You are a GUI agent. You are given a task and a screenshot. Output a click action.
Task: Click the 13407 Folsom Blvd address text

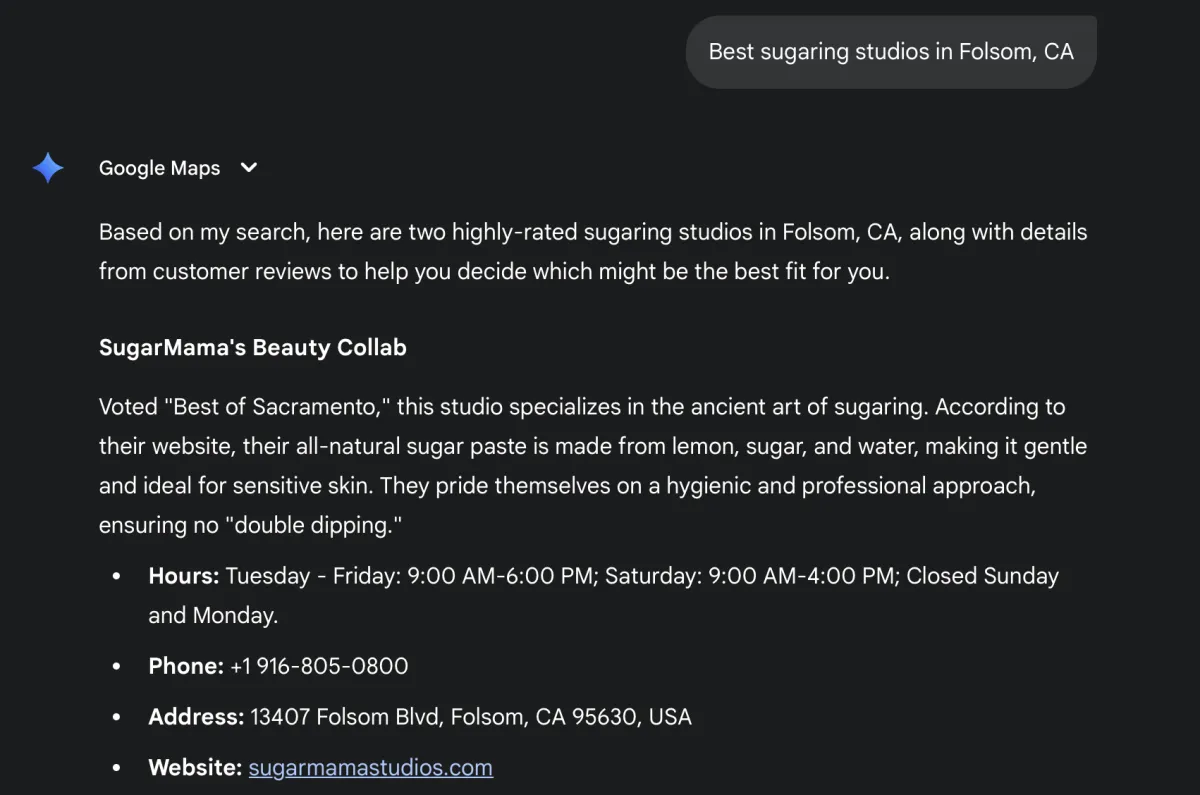point(471,717)
